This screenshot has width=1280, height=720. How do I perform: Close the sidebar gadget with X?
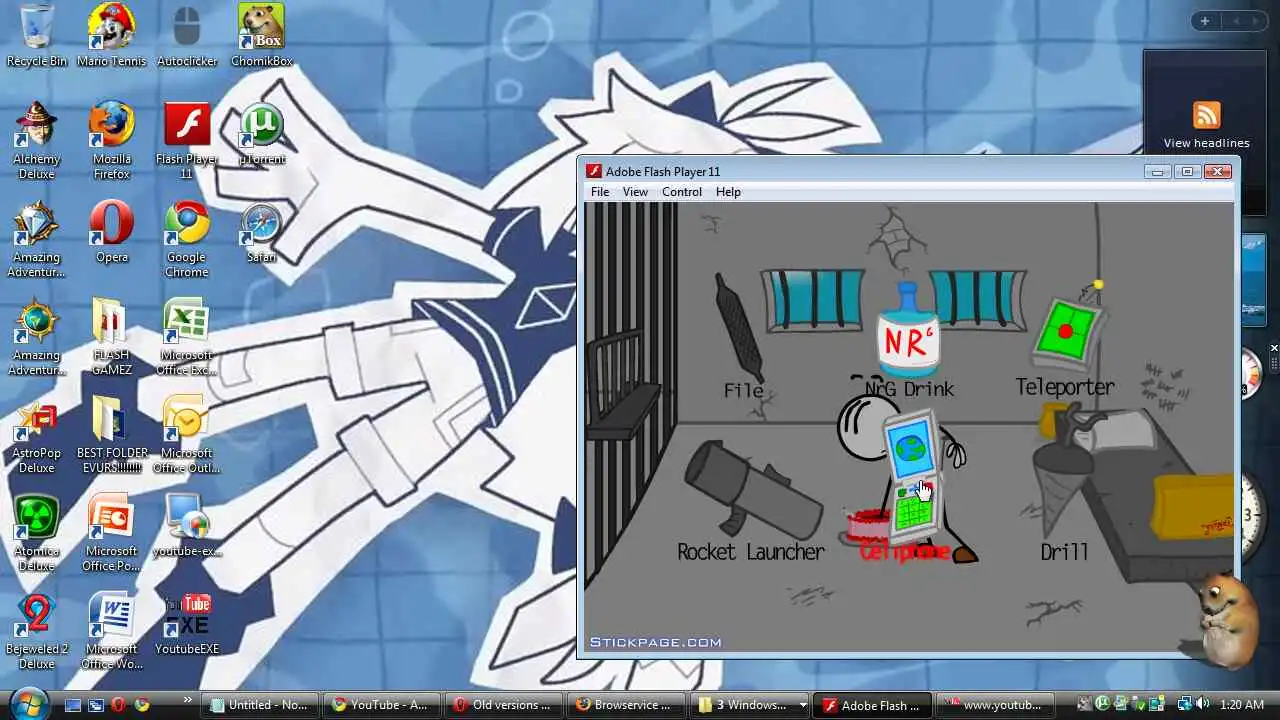1273,348
